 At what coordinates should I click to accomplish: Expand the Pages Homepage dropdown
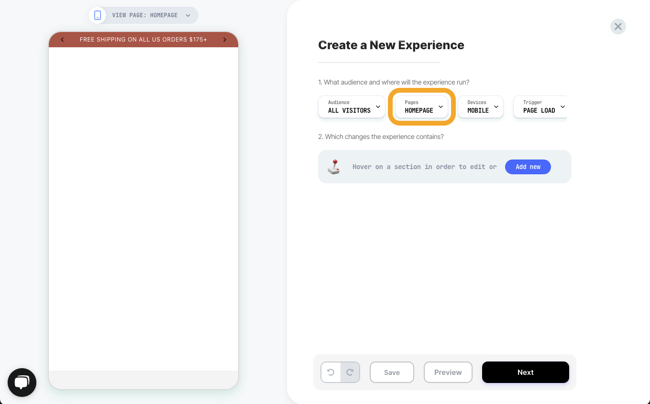422,107
